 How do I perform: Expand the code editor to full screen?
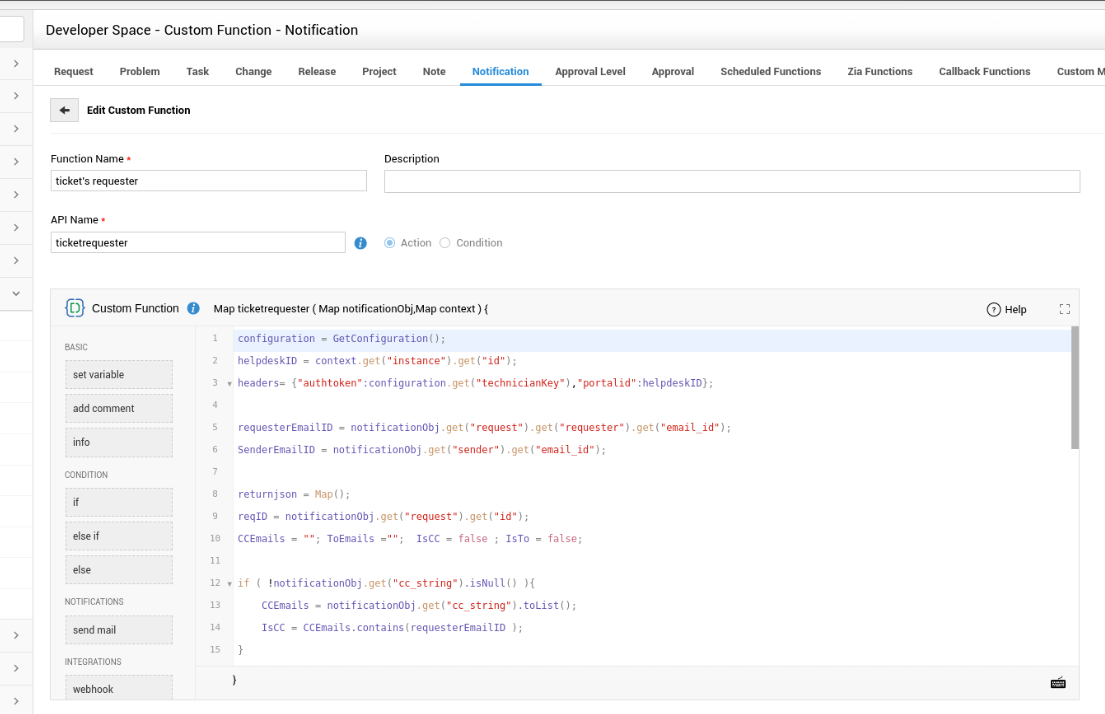click(1064, 310)
